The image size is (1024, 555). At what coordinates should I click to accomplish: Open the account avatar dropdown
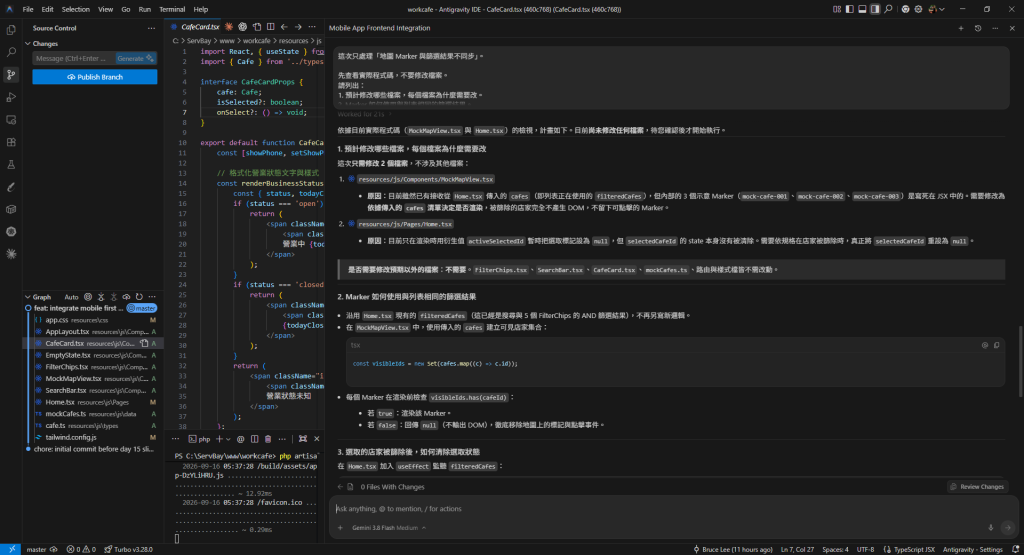936,9
